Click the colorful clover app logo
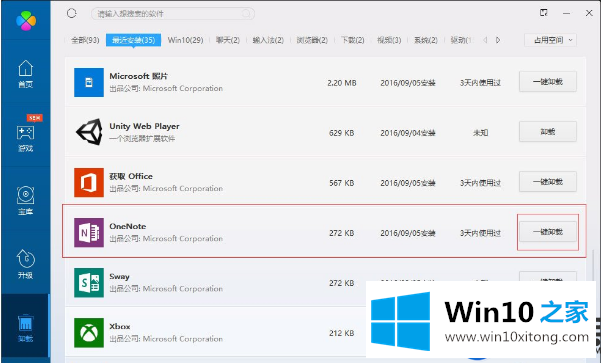This screenshot has height=363, width=601. tap(26, 20)
